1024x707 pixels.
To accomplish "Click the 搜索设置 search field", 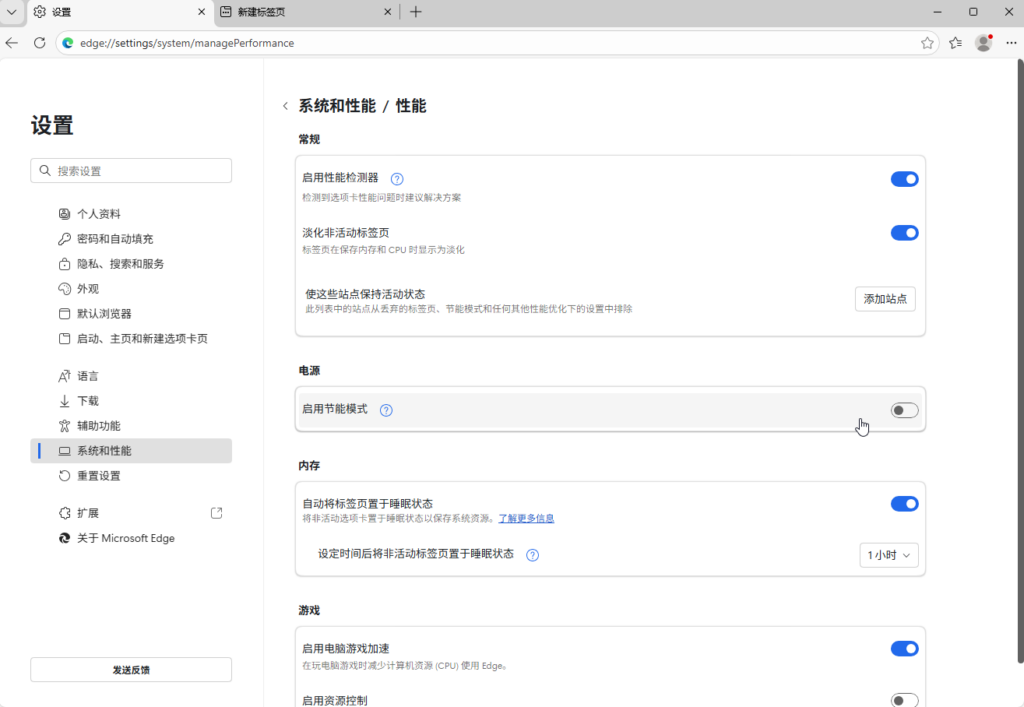I will coord(131,171).
